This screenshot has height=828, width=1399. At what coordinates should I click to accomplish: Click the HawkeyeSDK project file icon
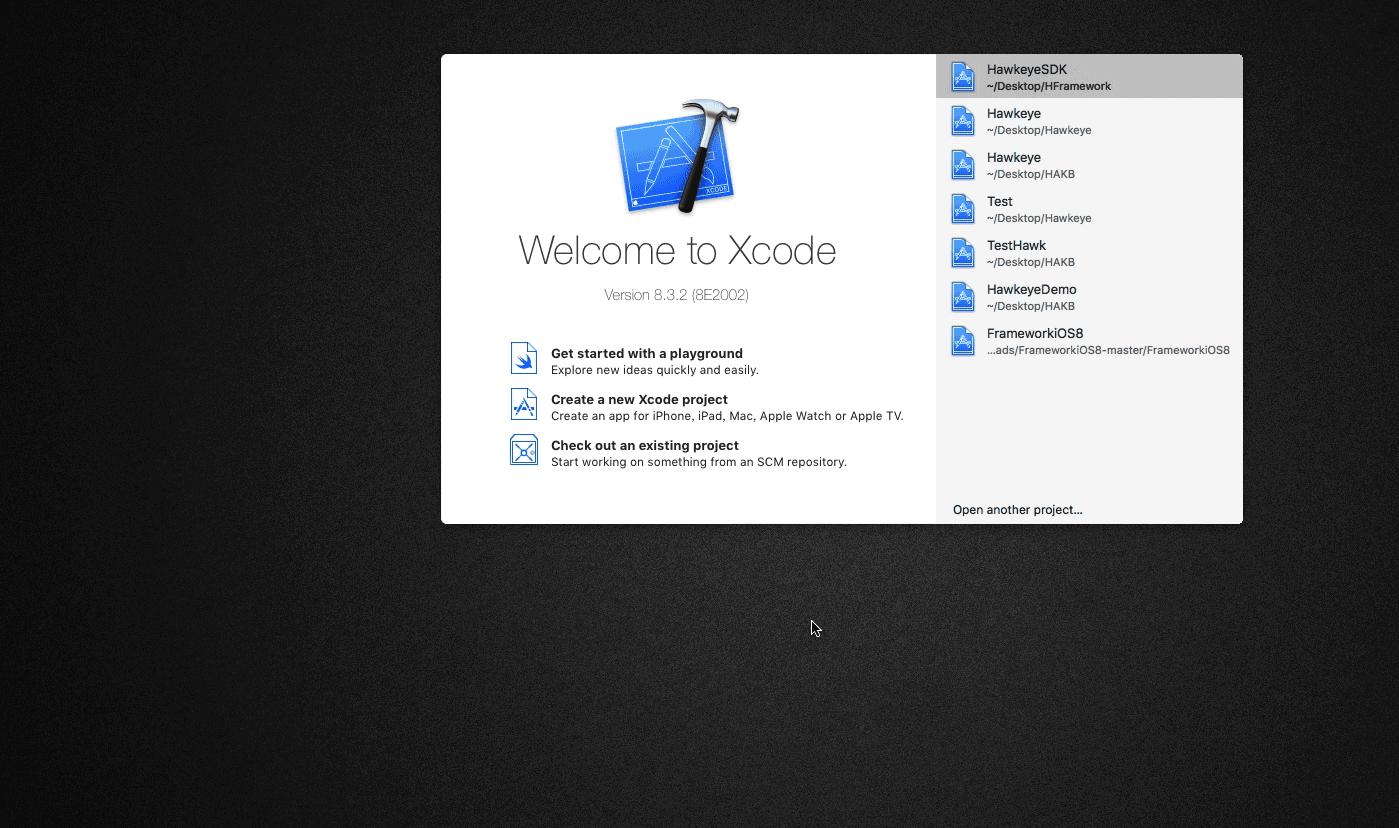(x=963, y=77)
